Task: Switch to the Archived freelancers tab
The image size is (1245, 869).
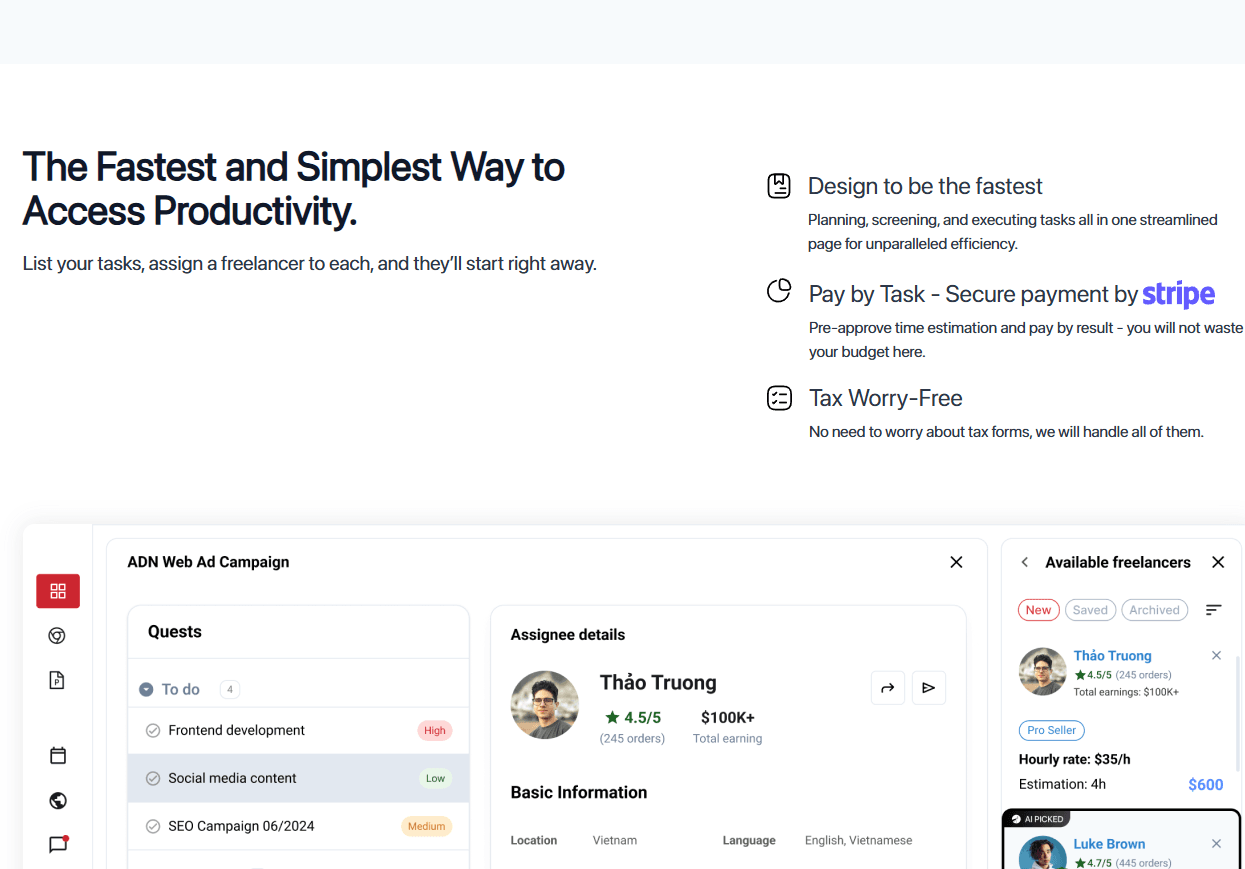Action: click(1154, 610)
